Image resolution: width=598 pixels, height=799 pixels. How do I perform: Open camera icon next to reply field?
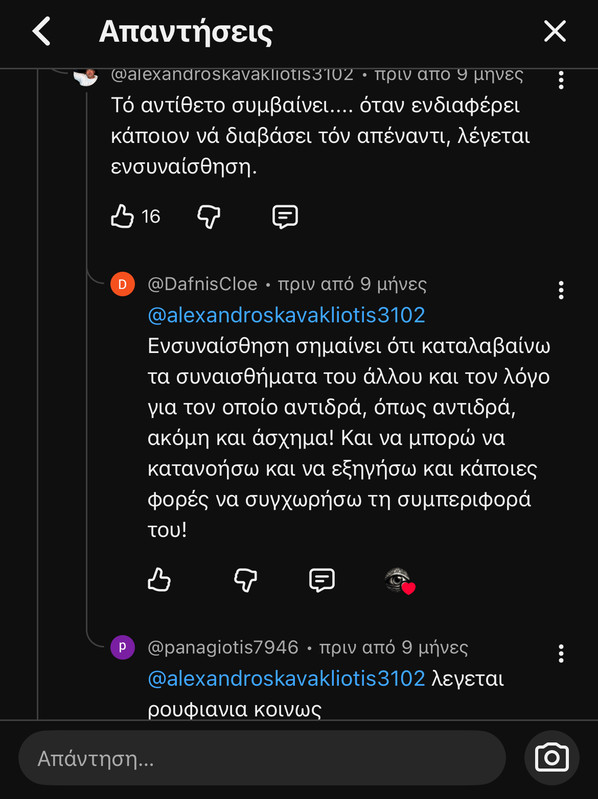click(x=552, y=758)
